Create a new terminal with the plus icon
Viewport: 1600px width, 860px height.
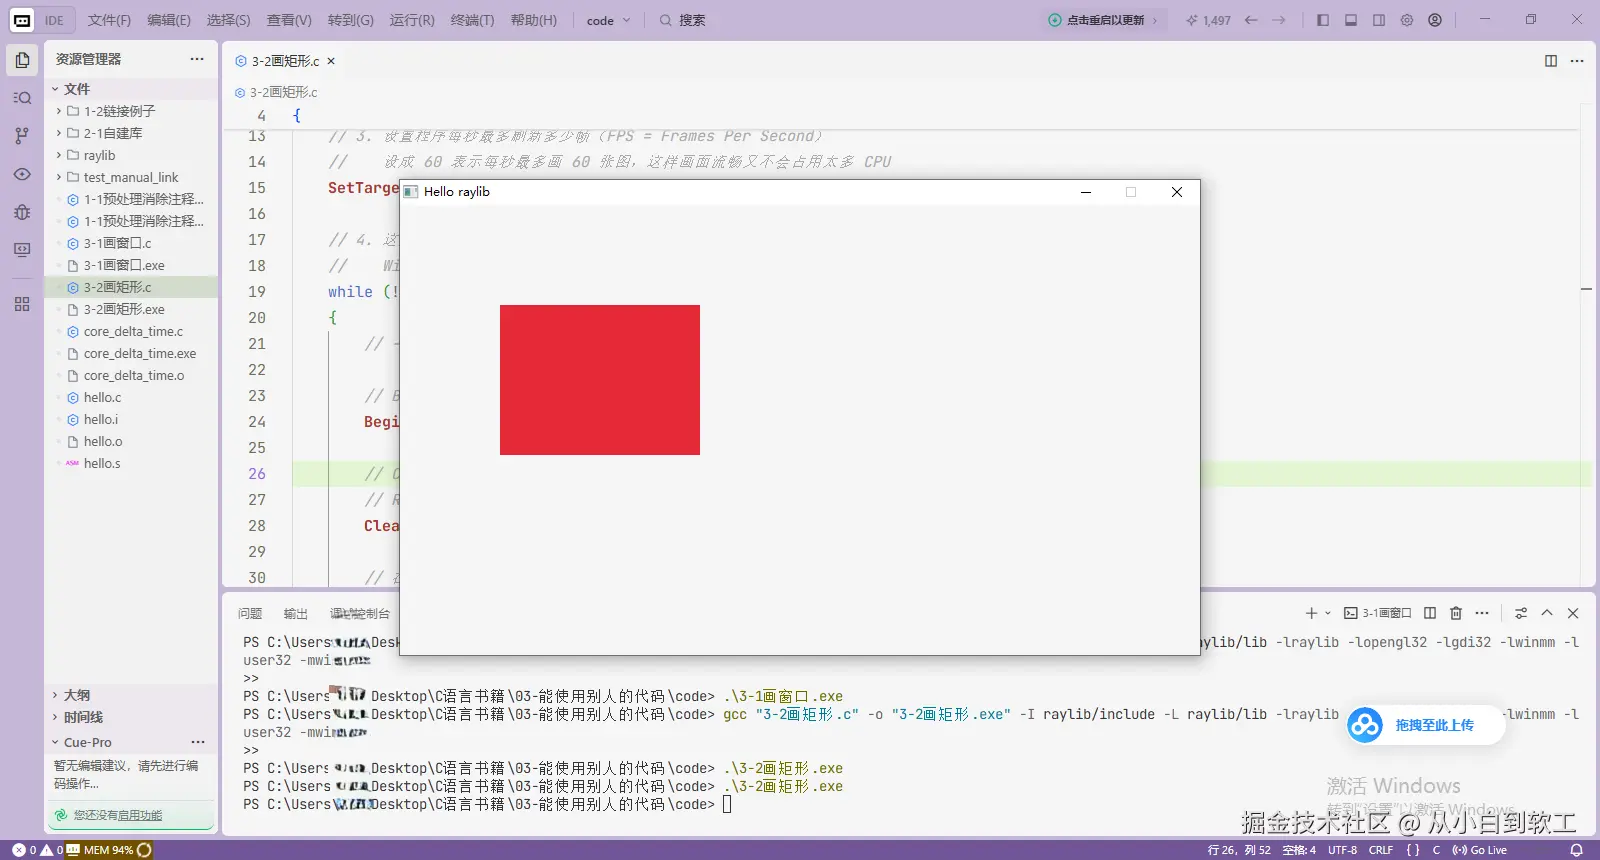[x=1311, y=613]
